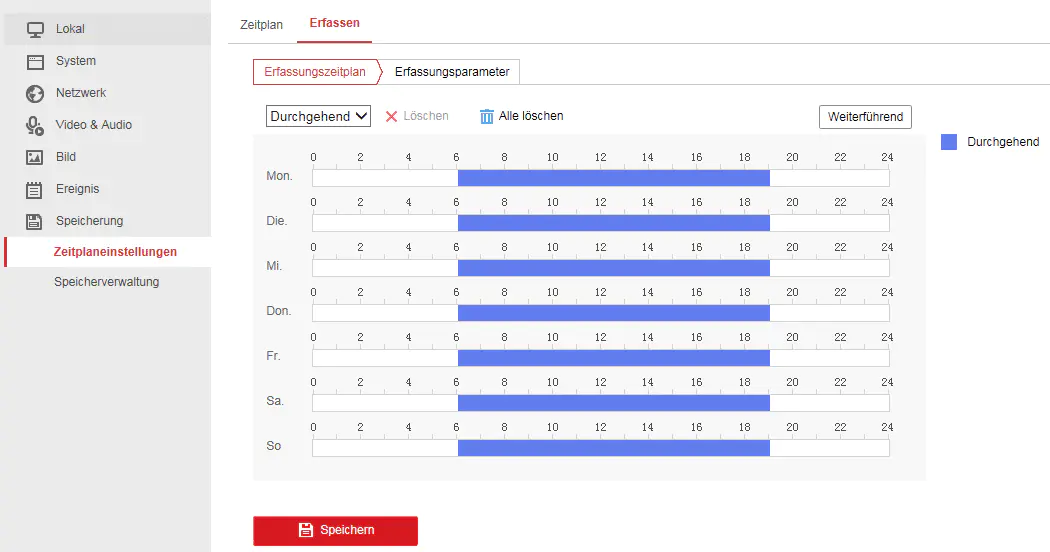Click the Netzwerk globe icon
The image size is (1050, 552).
click(x=35, y=93)
